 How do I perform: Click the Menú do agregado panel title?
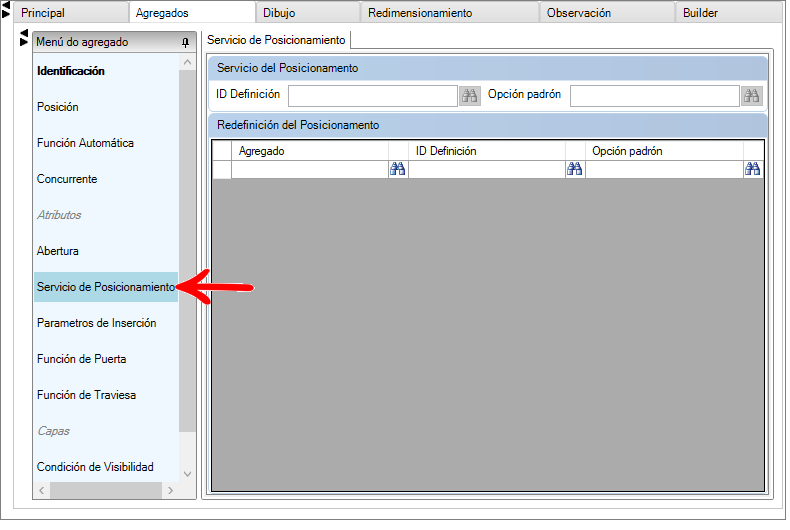point(82,42)
